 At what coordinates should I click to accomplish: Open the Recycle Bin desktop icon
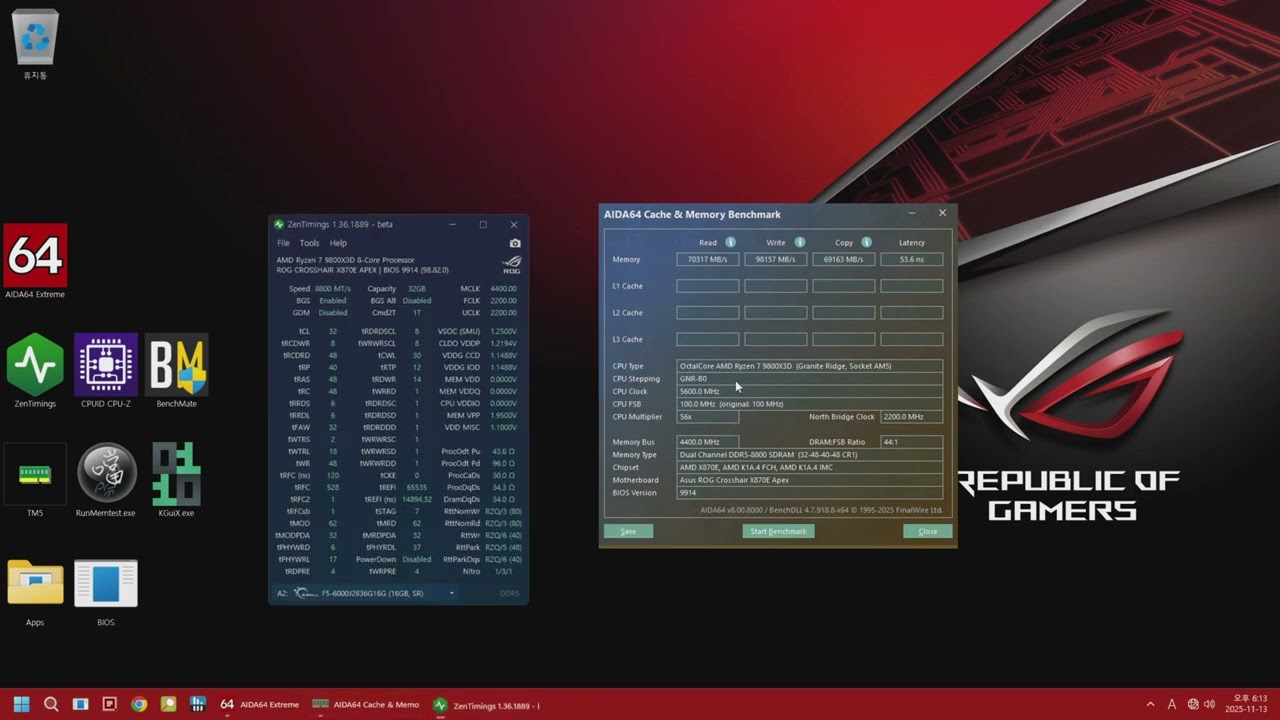tap(35, 43)
